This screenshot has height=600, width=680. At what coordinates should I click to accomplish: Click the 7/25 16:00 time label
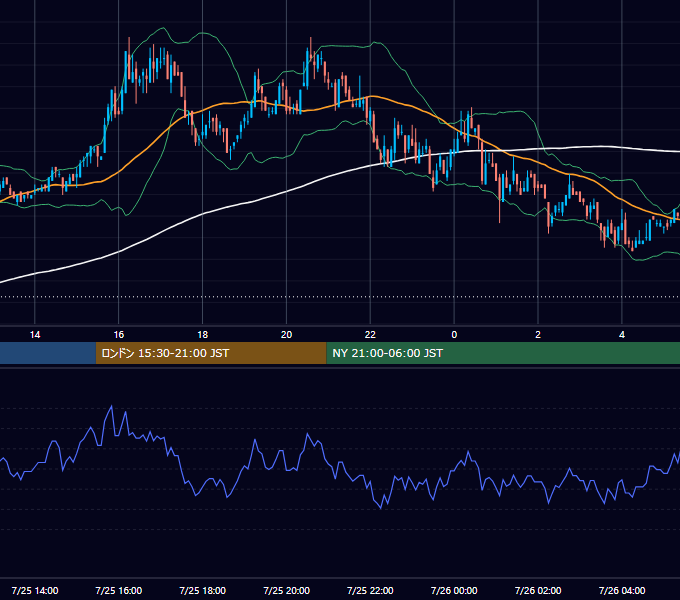click(118, 590)
